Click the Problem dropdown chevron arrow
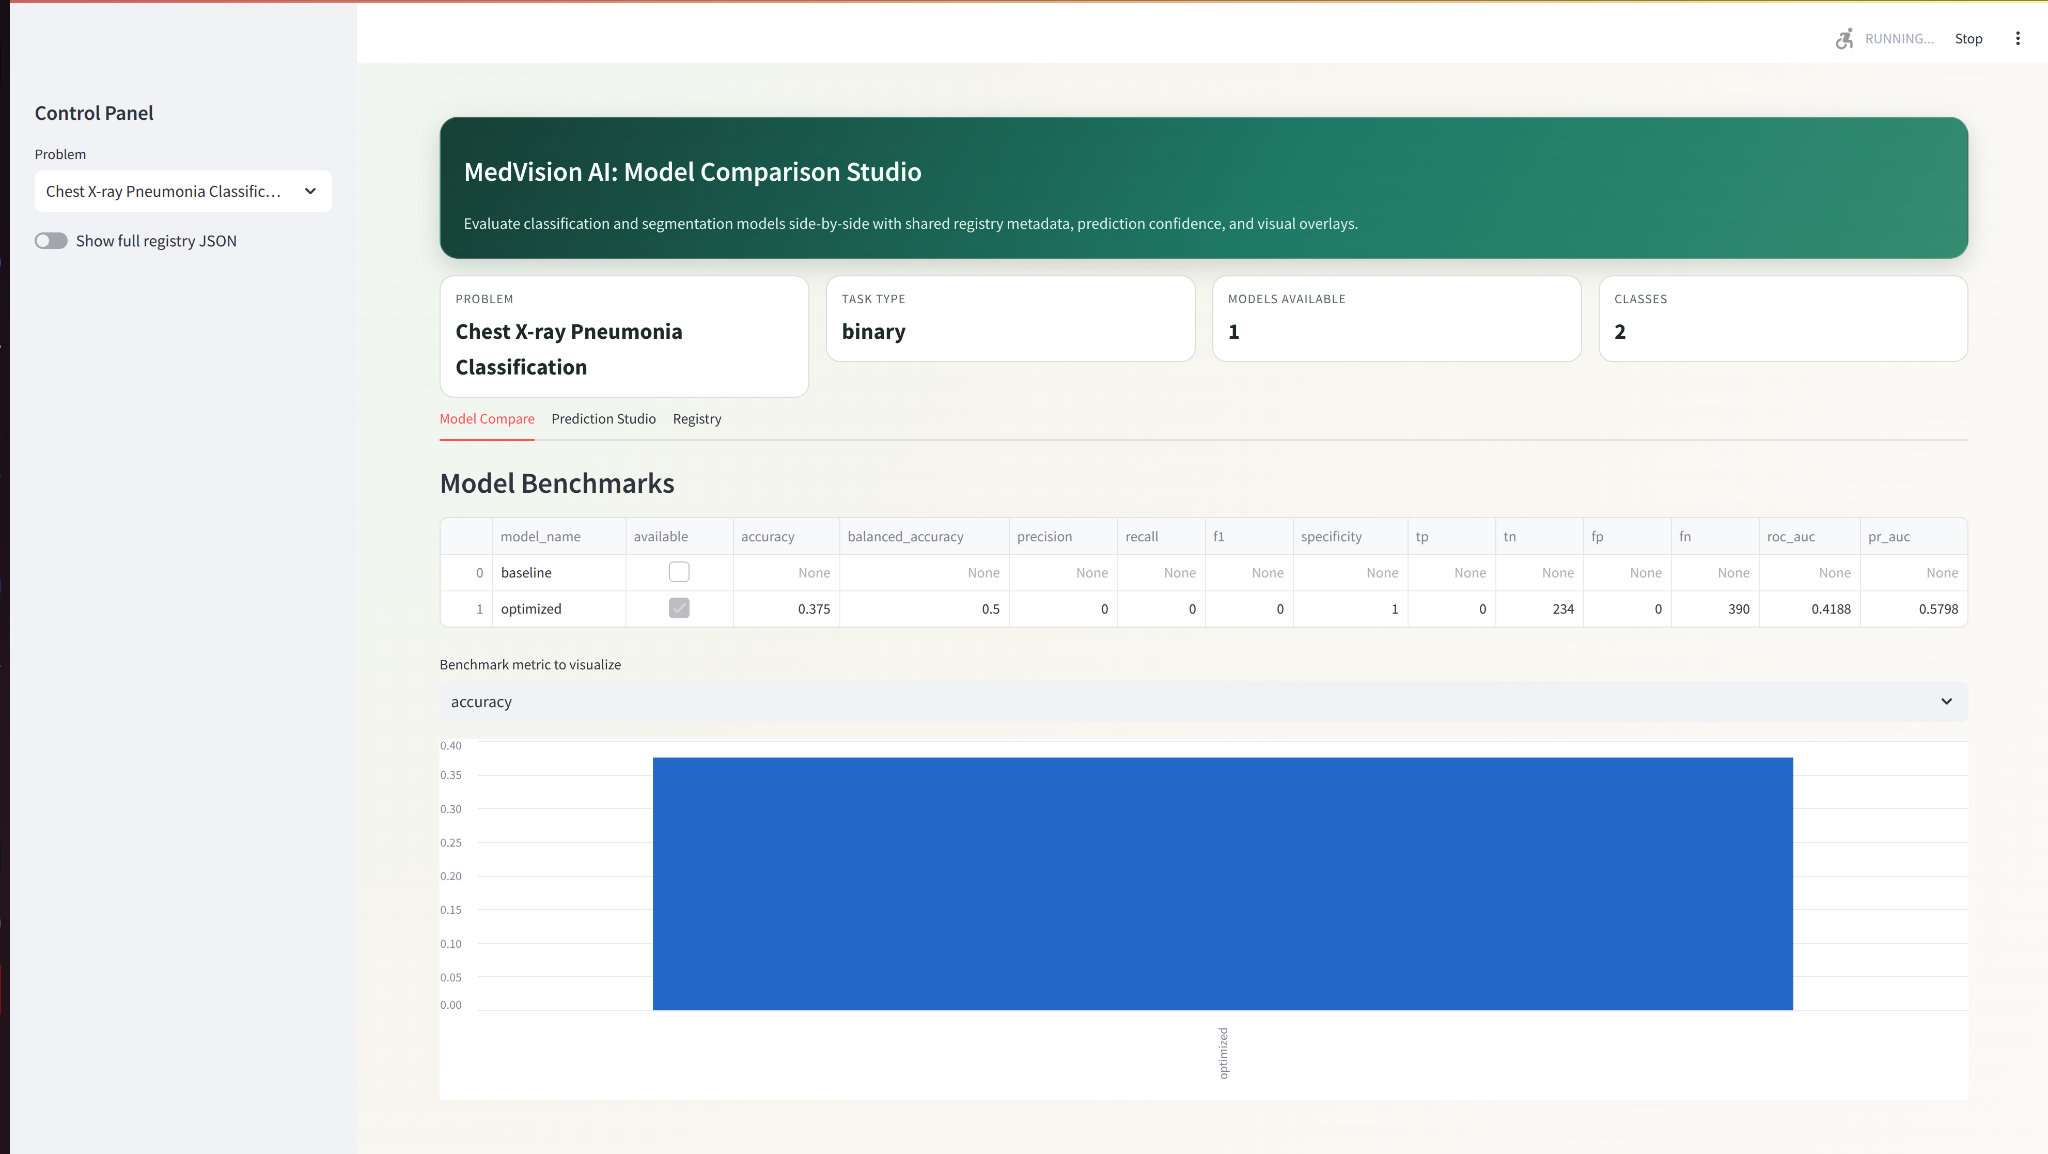This screenshot has width=2048, height=1154. 310,191
